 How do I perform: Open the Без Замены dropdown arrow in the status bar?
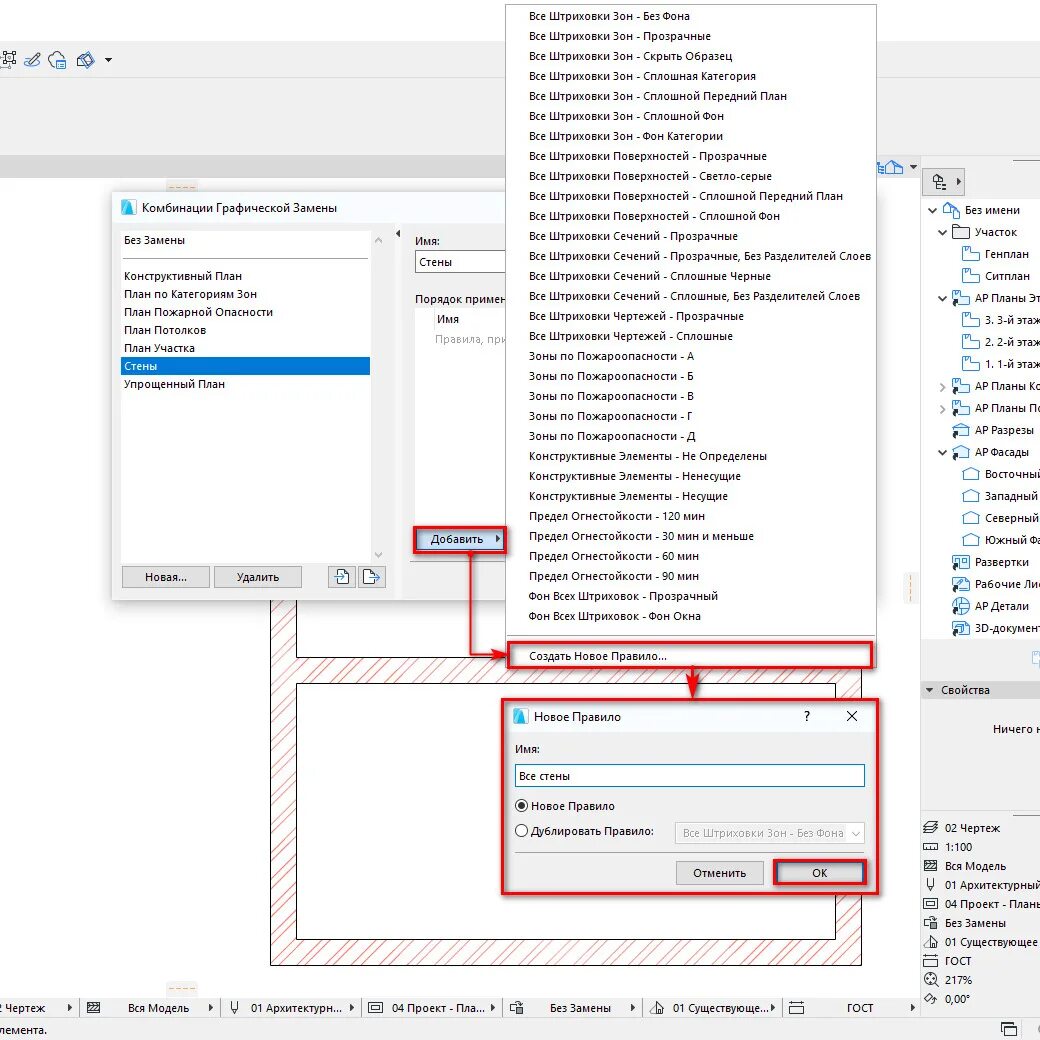632,1008
